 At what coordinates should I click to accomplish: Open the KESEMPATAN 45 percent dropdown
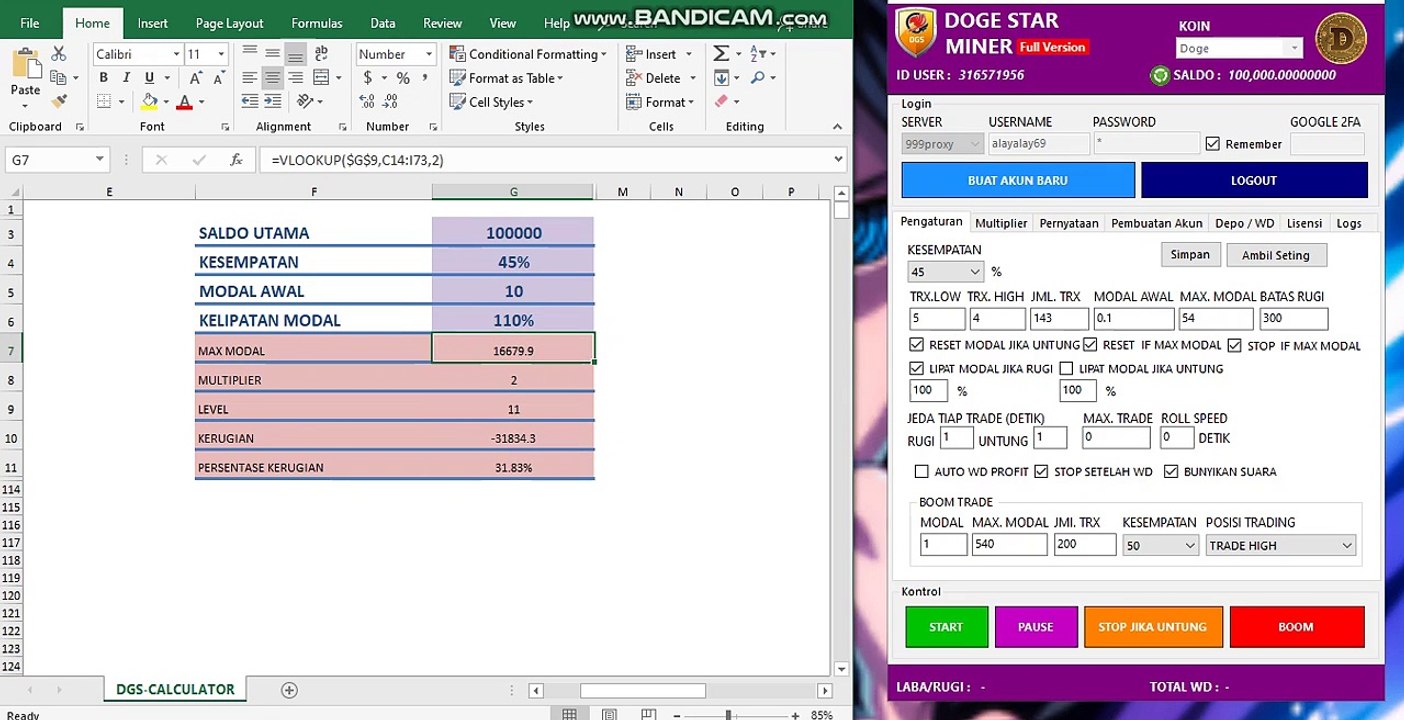(x=946, y=272)
